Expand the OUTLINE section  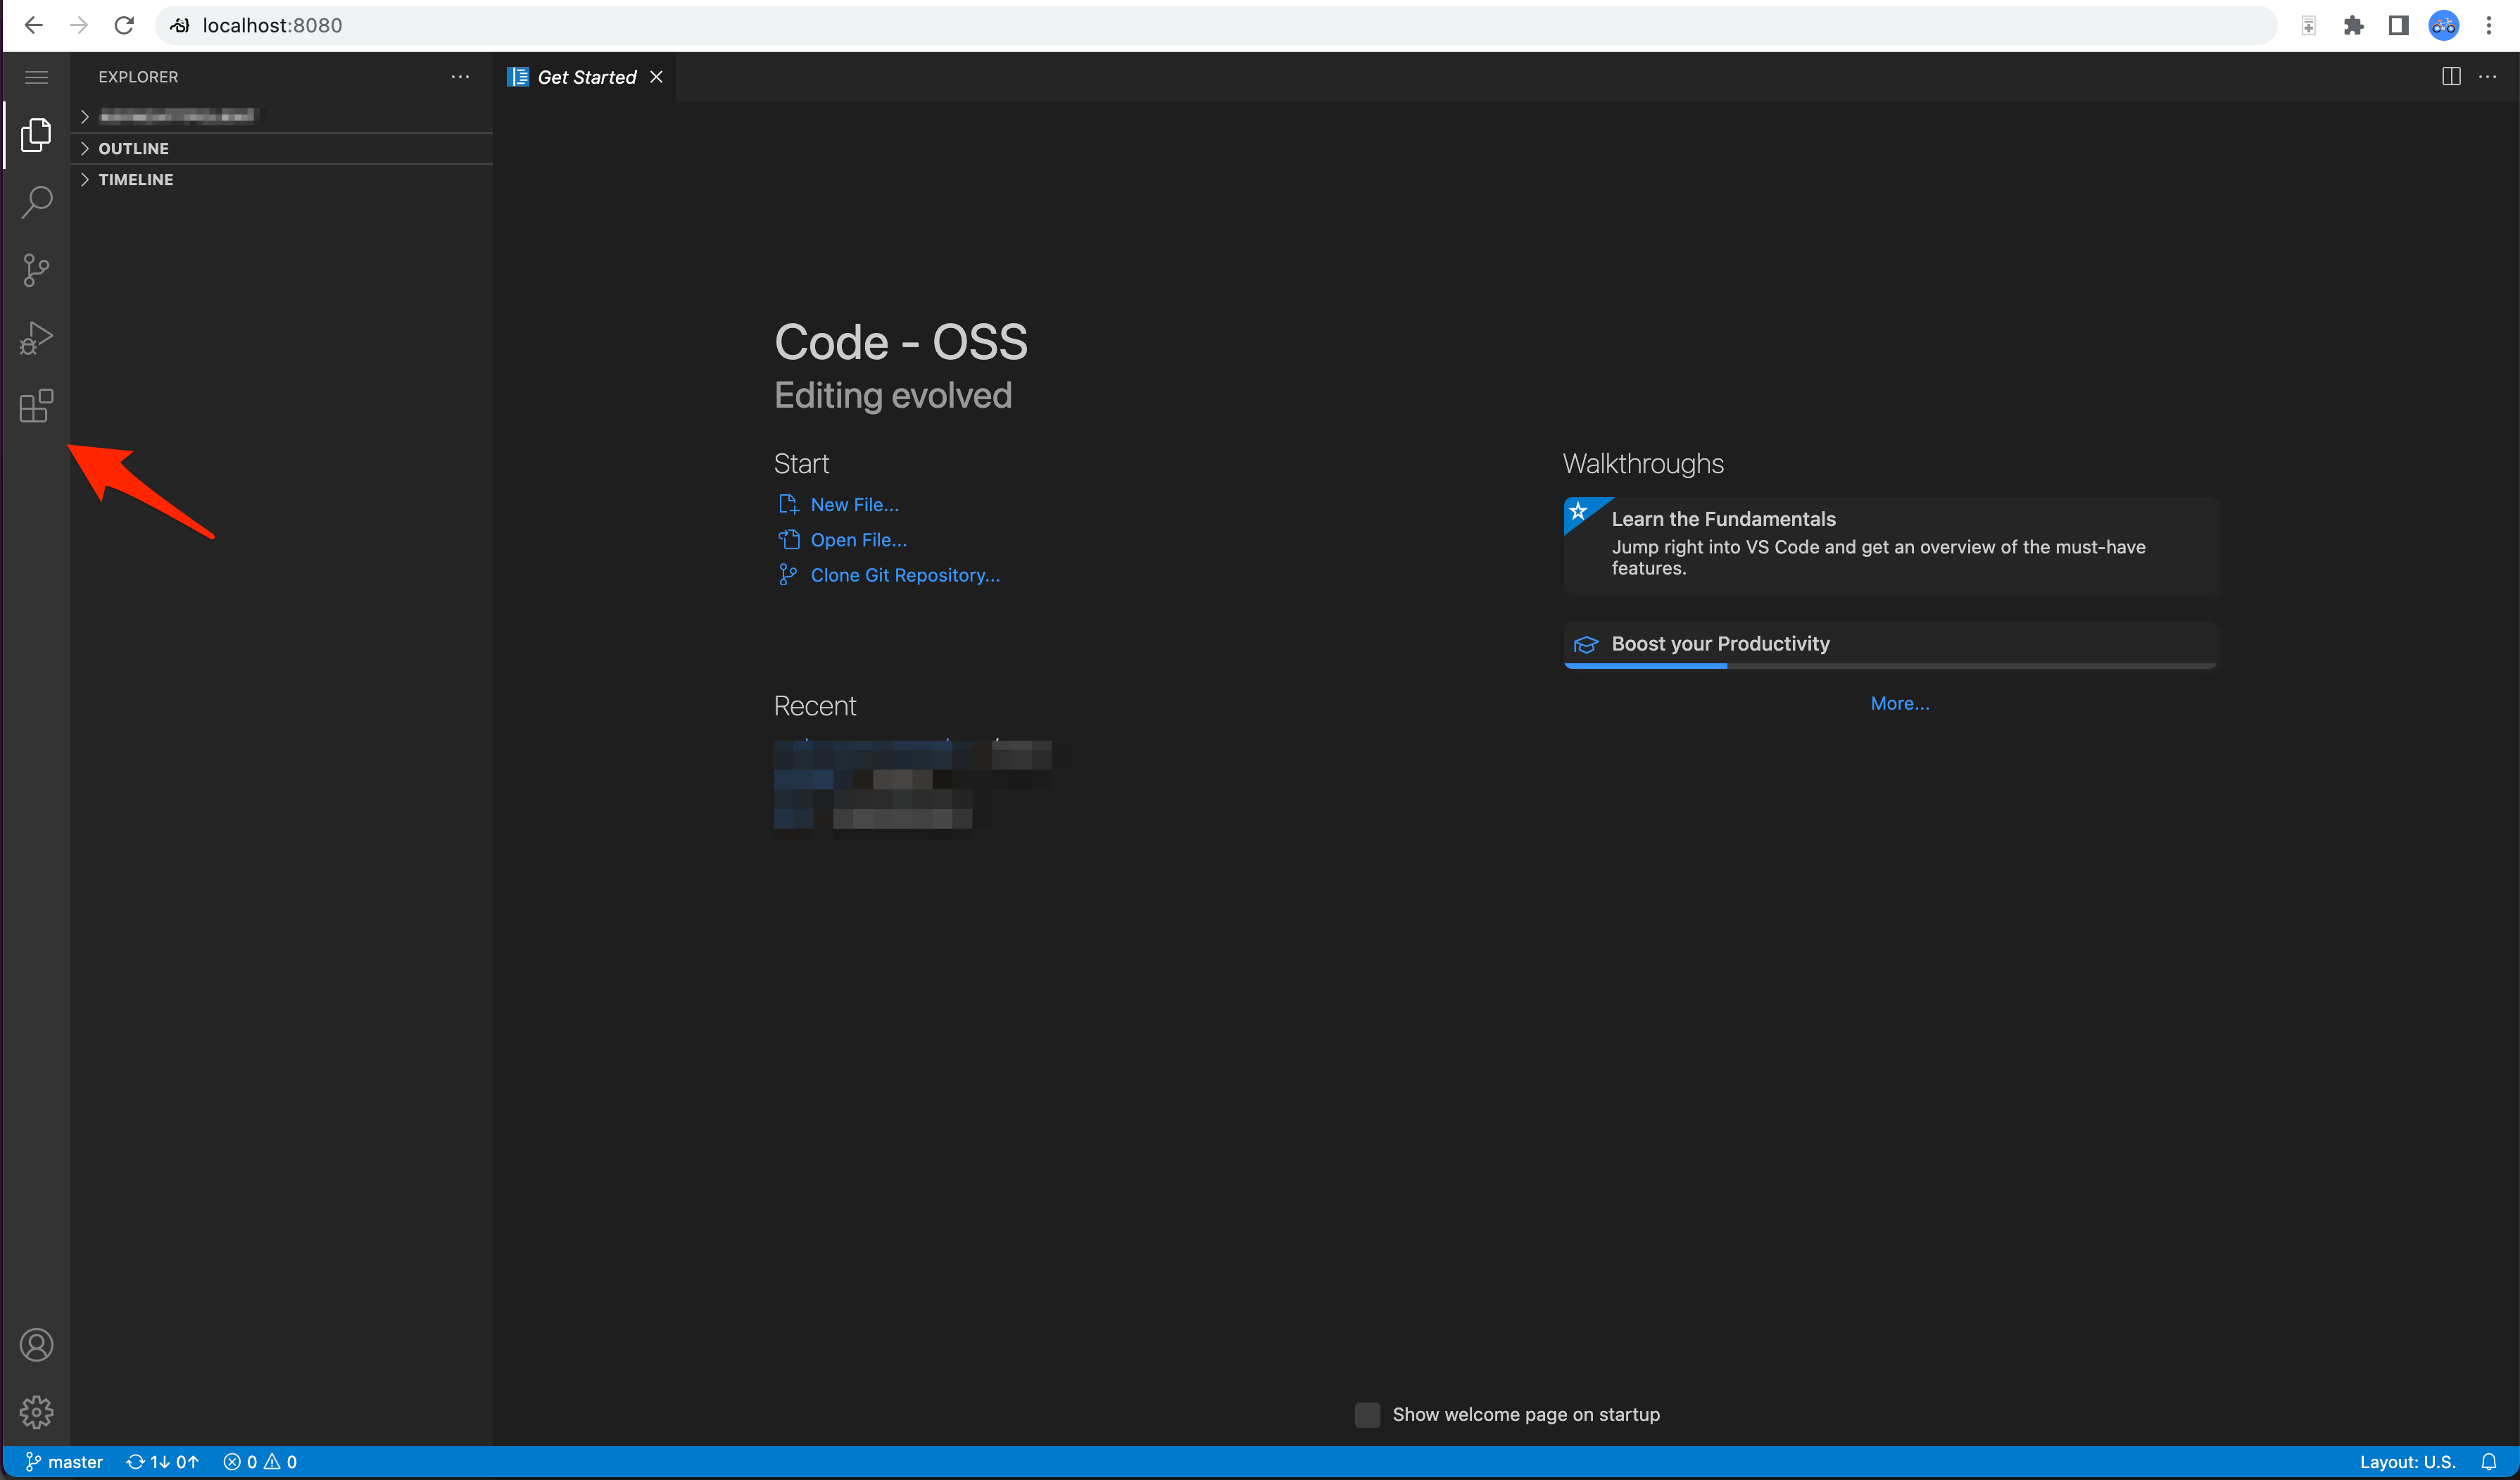point(133,148)
